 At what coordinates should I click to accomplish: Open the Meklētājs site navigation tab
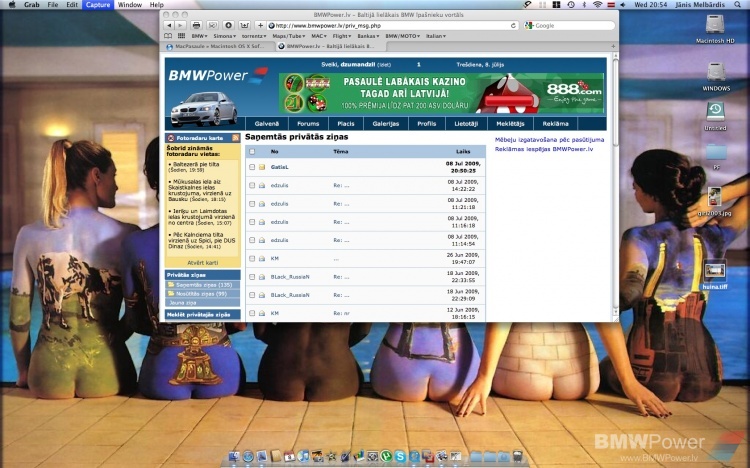510,123
